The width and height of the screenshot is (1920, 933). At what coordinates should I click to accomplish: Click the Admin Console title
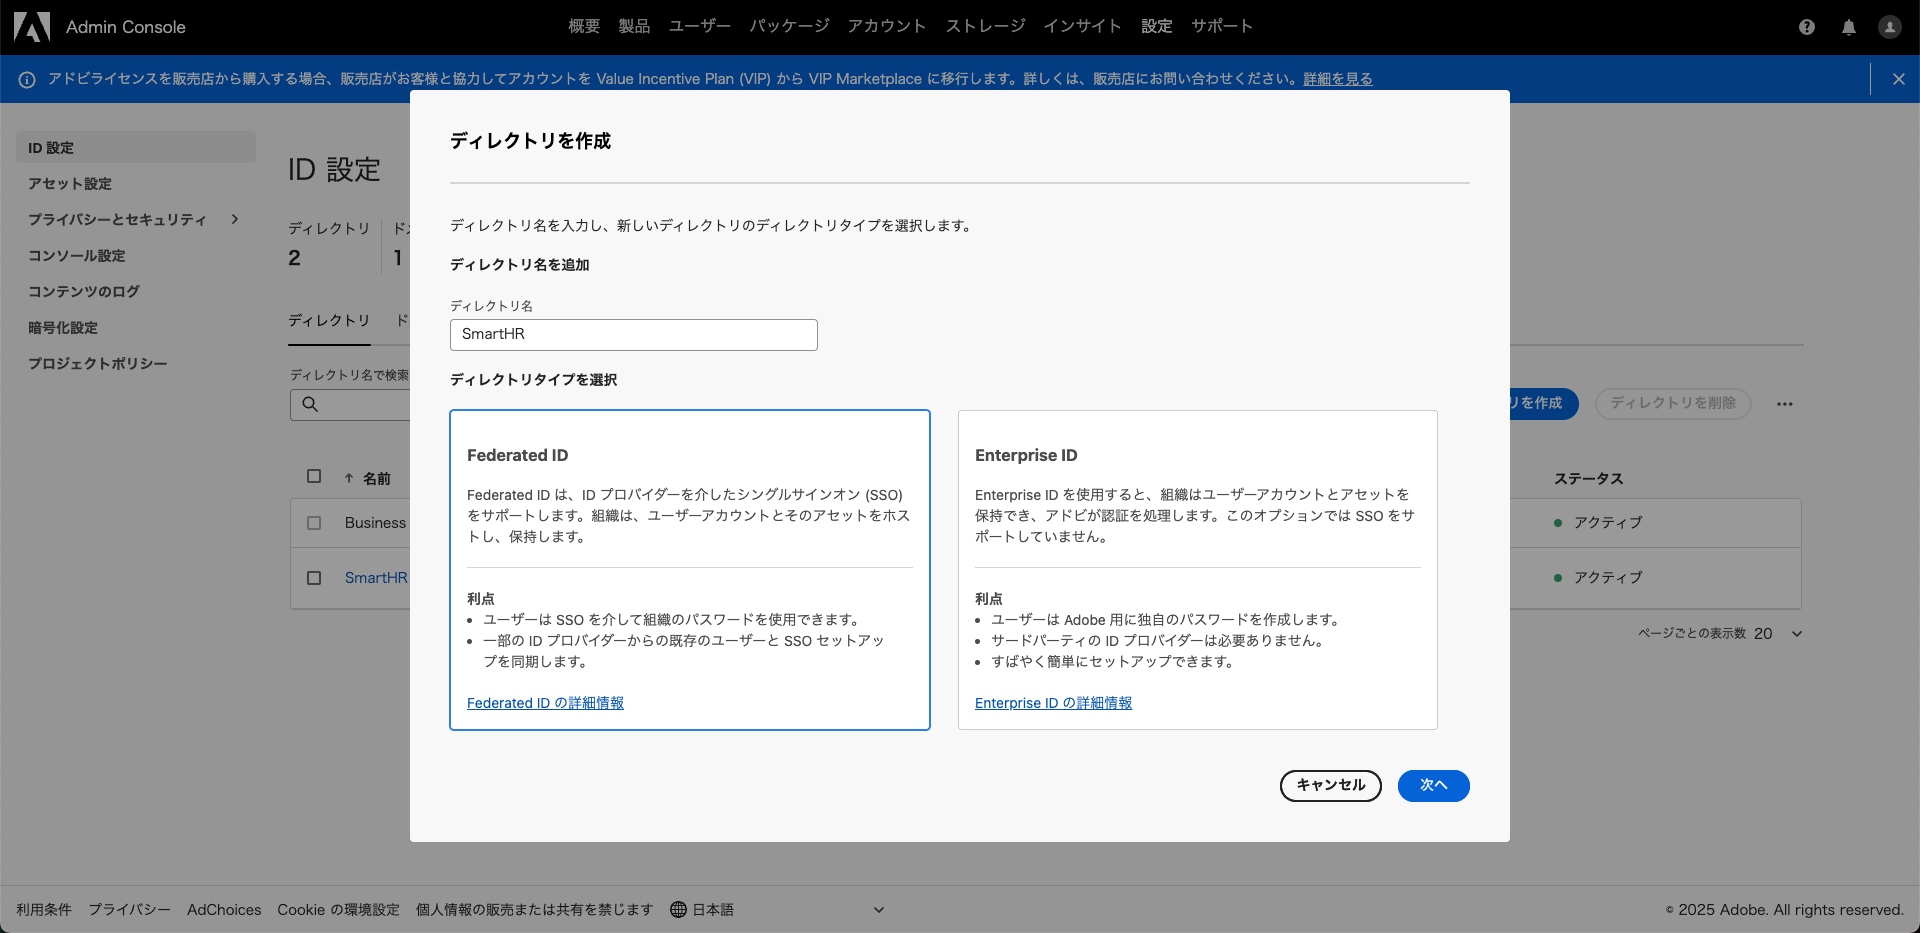[126, 27]
